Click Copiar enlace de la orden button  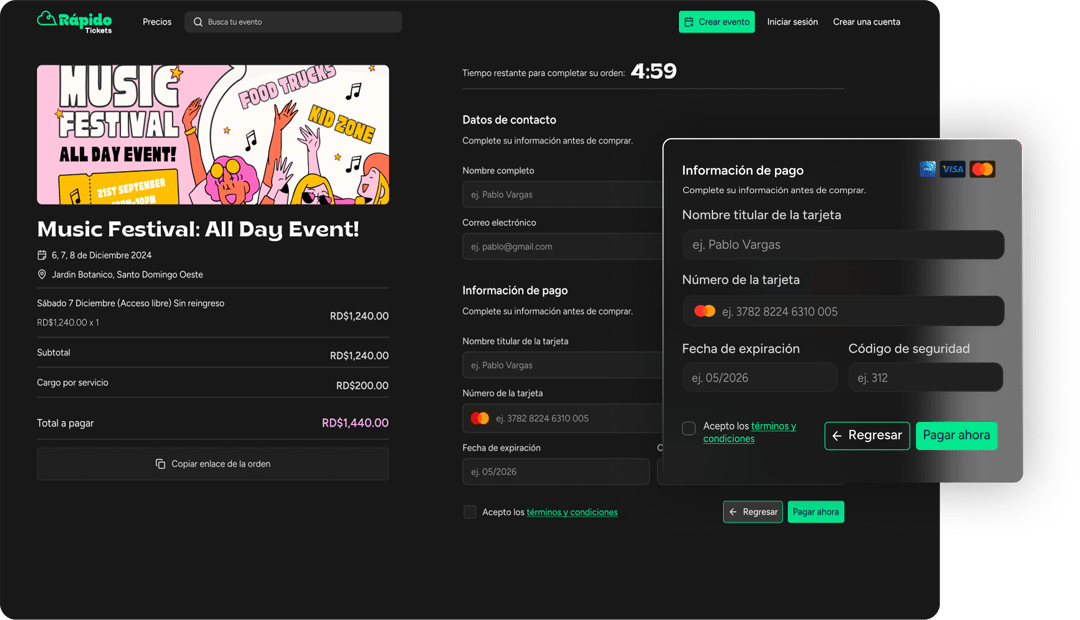tap(213, 464)
